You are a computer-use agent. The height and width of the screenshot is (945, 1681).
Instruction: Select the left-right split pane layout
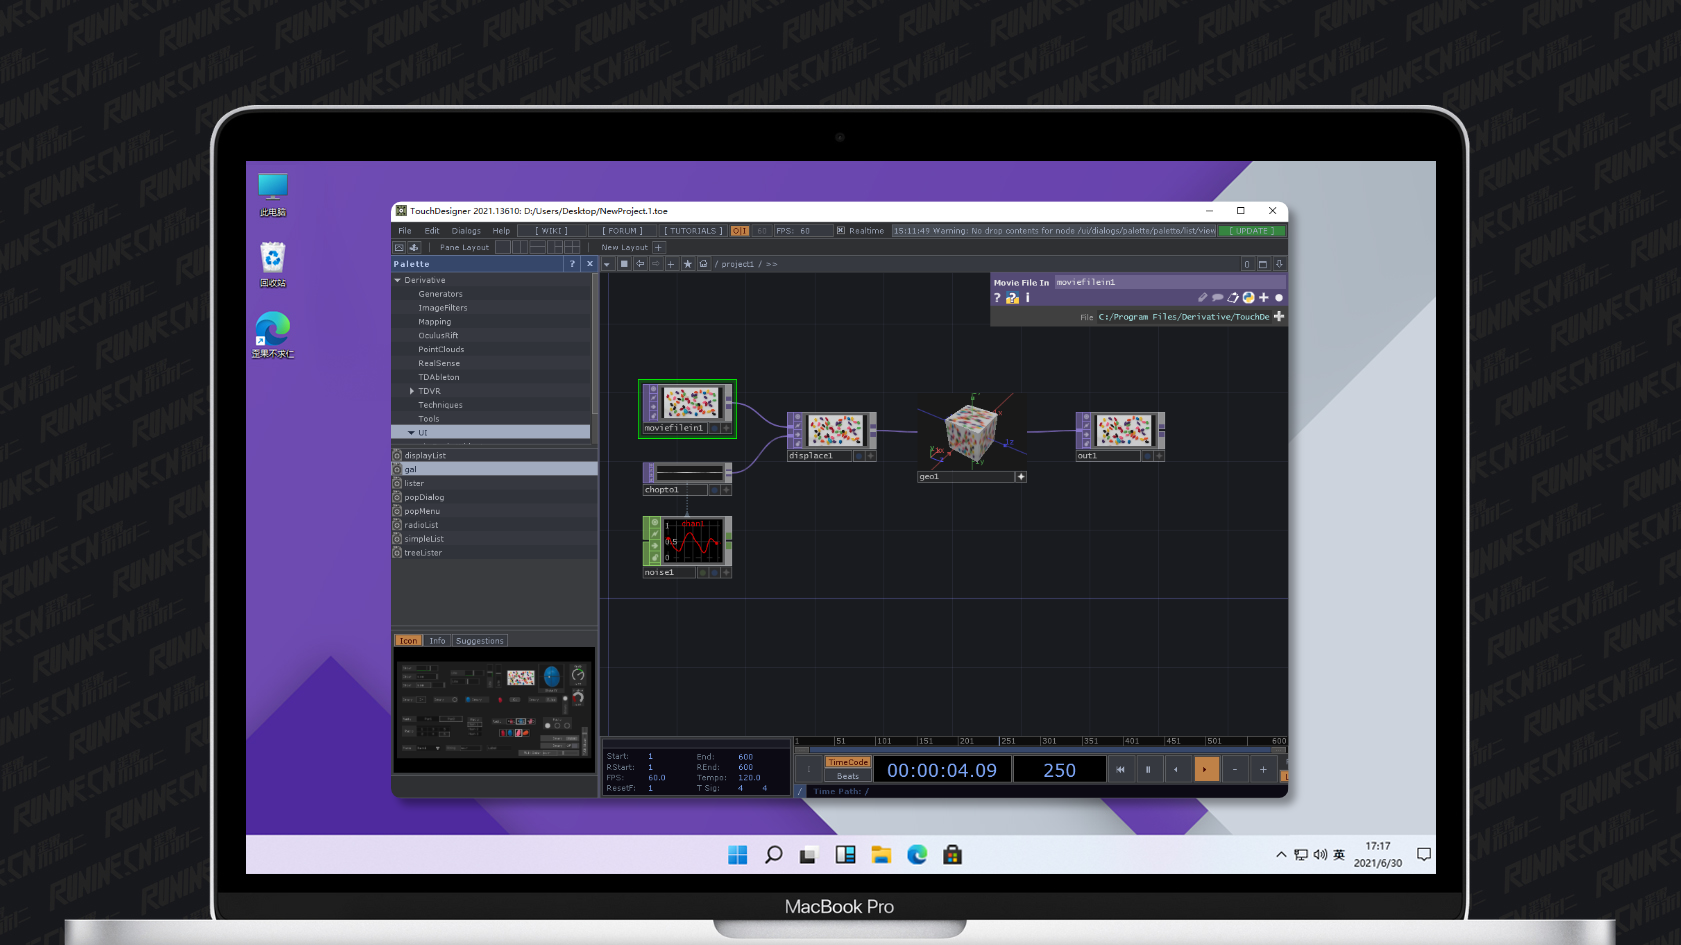click(x=520, y=247)
